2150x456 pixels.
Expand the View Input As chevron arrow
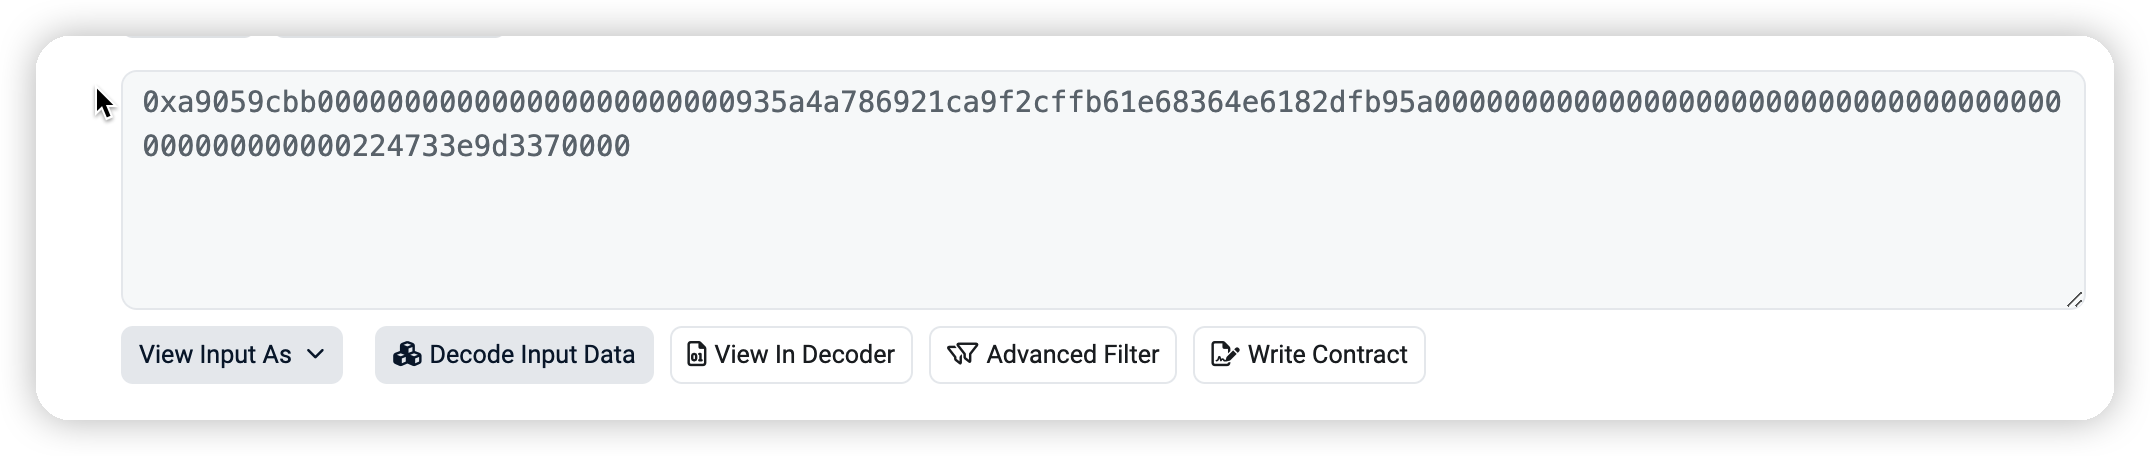pos(315,354)
